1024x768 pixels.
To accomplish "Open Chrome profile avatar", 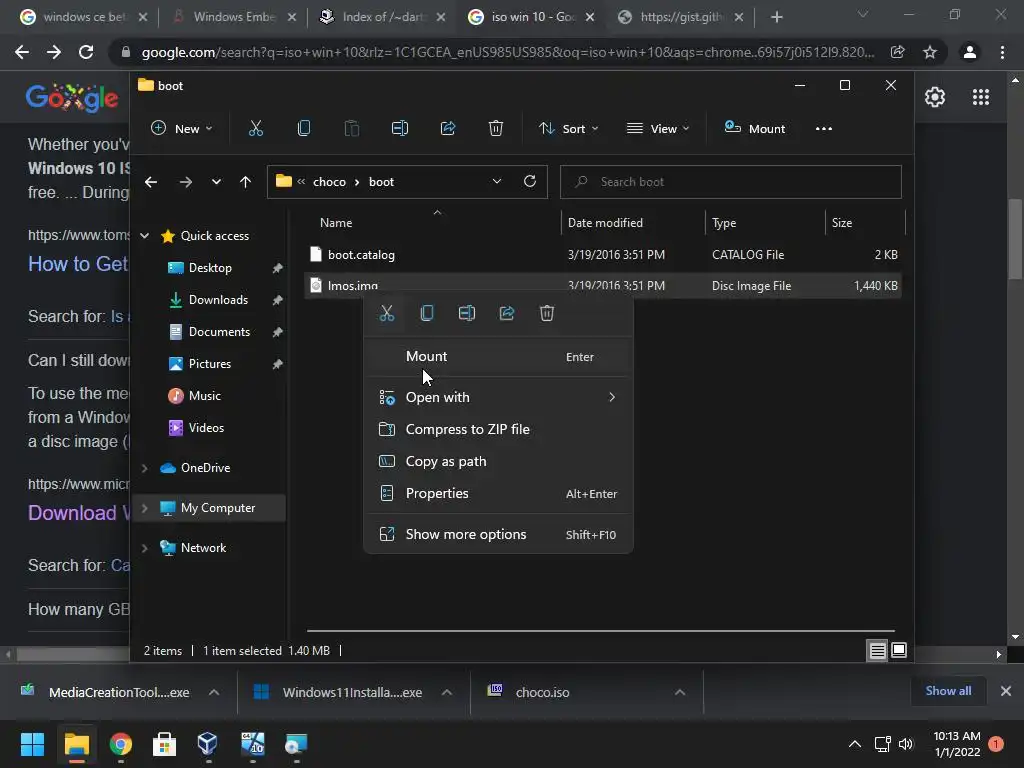I will 970,52.
